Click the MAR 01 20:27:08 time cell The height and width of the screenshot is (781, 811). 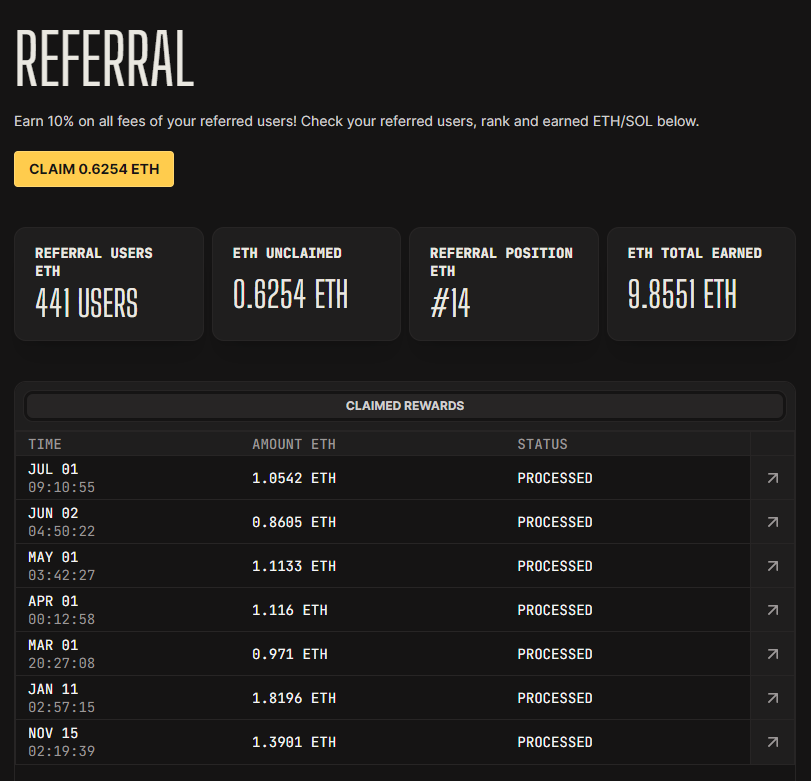[62, 654]
